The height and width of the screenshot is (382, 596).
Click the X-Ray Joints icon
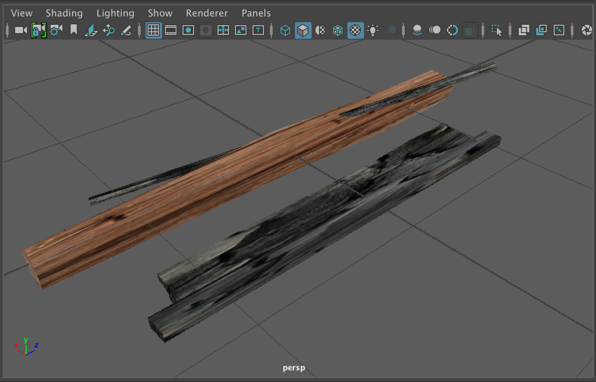(559, 30)
